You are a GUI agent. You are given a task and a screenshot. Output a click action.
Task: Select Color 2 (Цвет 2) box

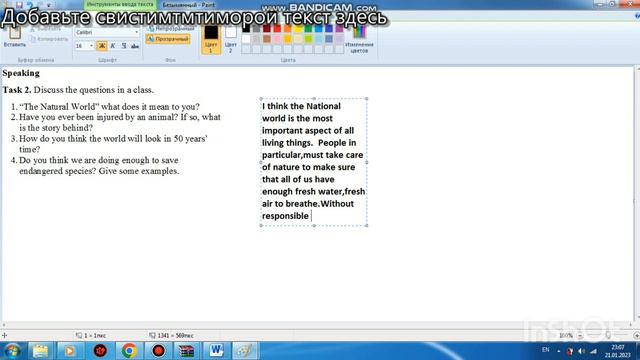pyautogui.click(x=231, y=40)
